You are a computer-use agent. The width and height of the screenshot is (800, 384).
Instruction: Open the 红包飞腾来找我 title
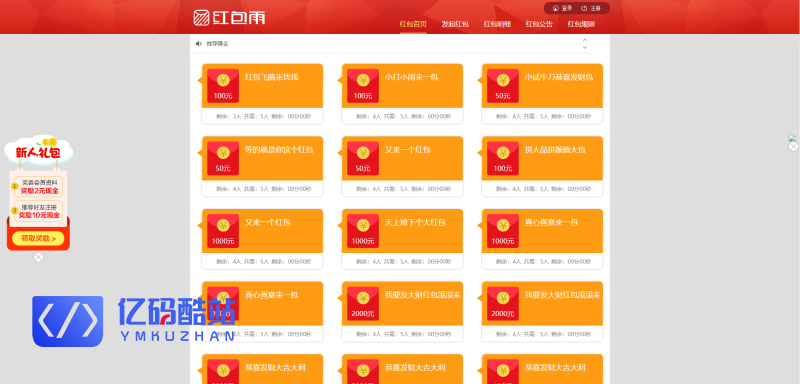(271, 77)
